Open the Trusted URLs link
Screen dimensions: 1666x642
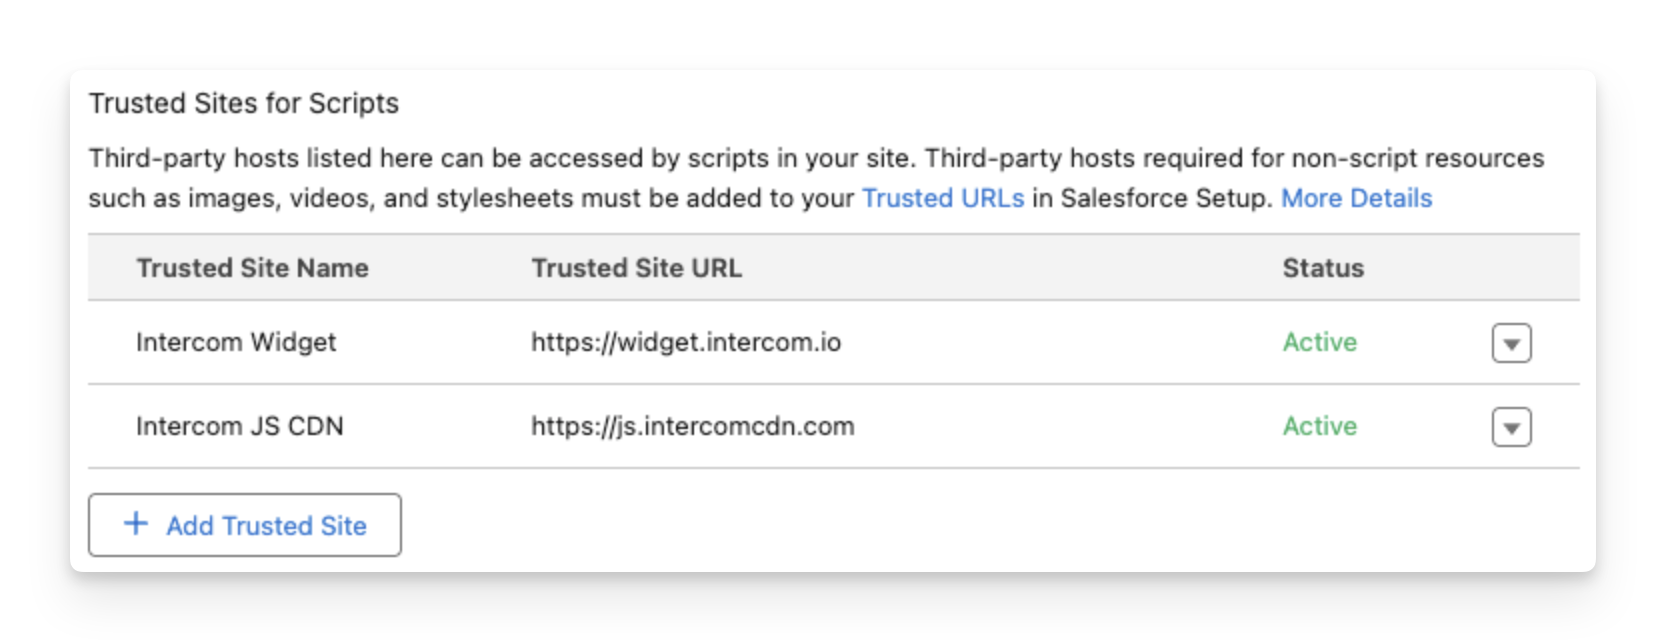pos(942,198)
